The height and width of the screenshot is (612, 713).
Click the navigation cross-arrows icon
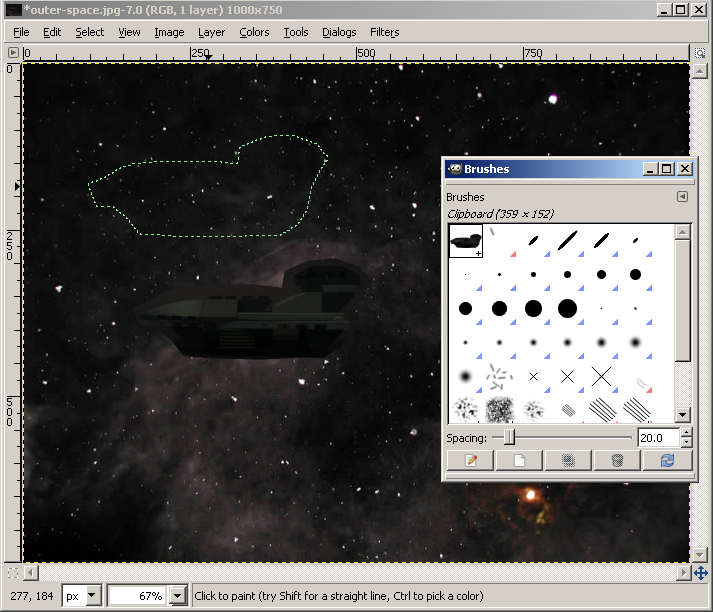tap(700, 572)
